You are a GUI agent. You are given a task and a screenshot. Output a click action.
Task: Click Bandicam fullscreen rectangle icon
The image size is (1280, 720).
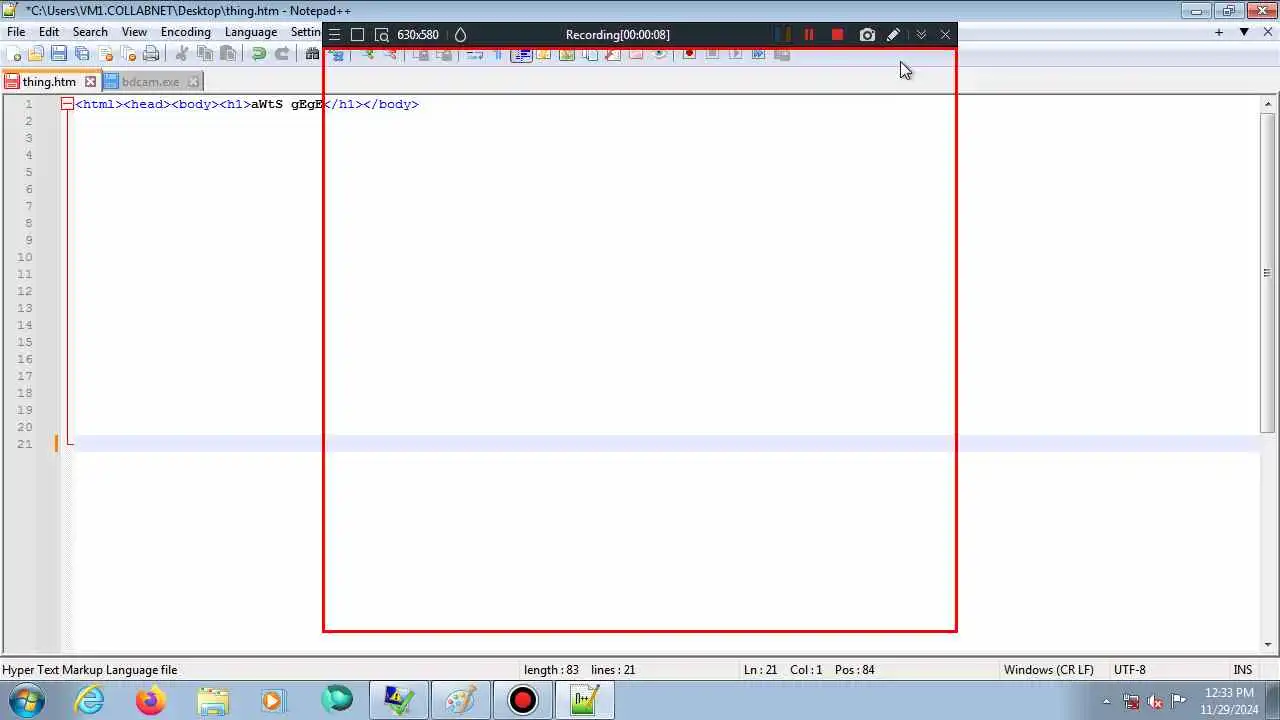pos(357,35)
